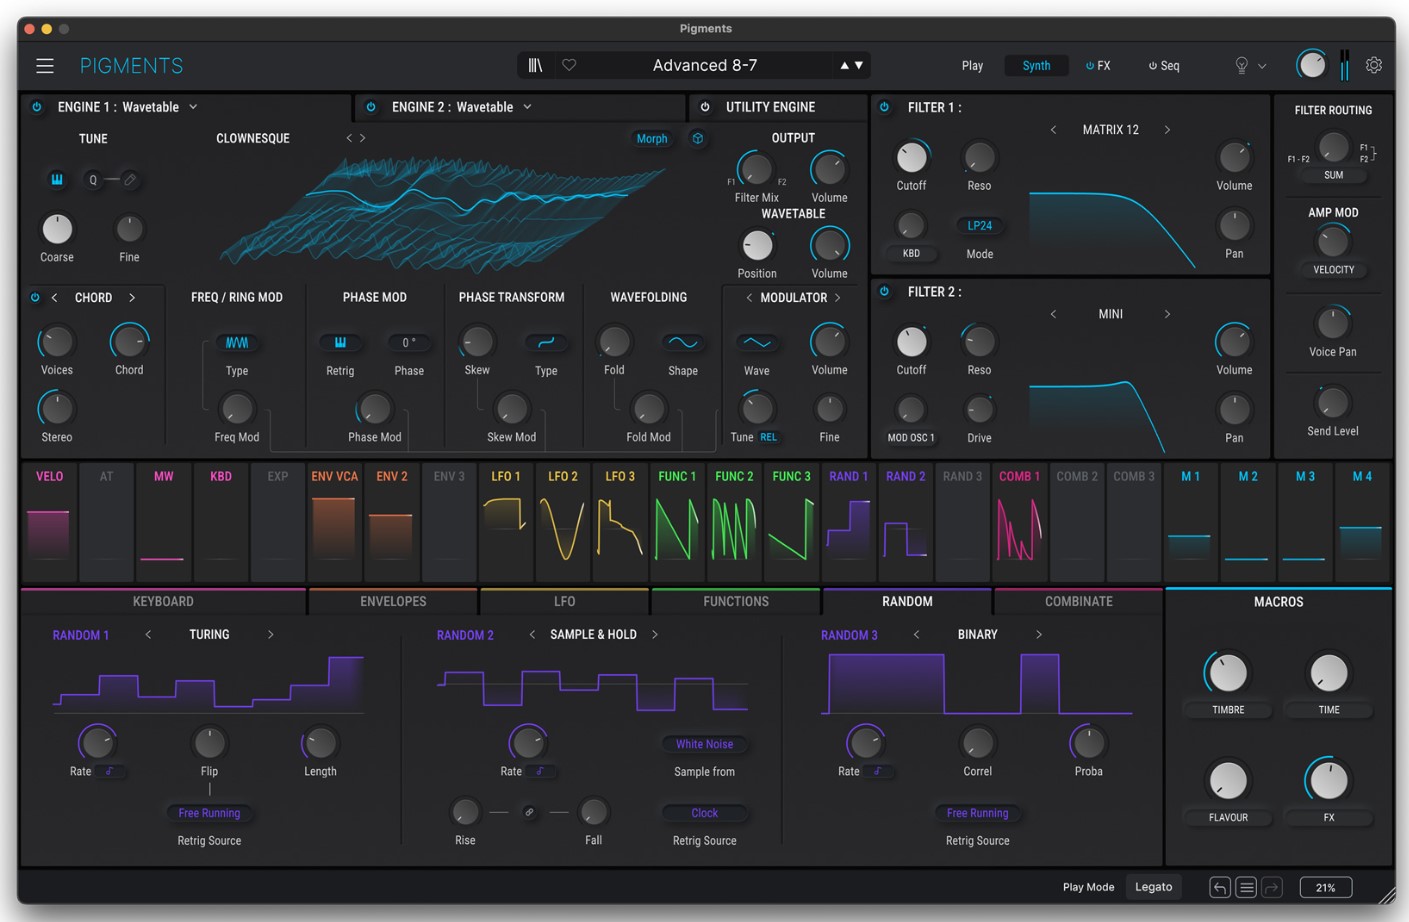1409x922 pixels.
Task: Click the pencil edit icon beside Q
Action: [130, 180]
